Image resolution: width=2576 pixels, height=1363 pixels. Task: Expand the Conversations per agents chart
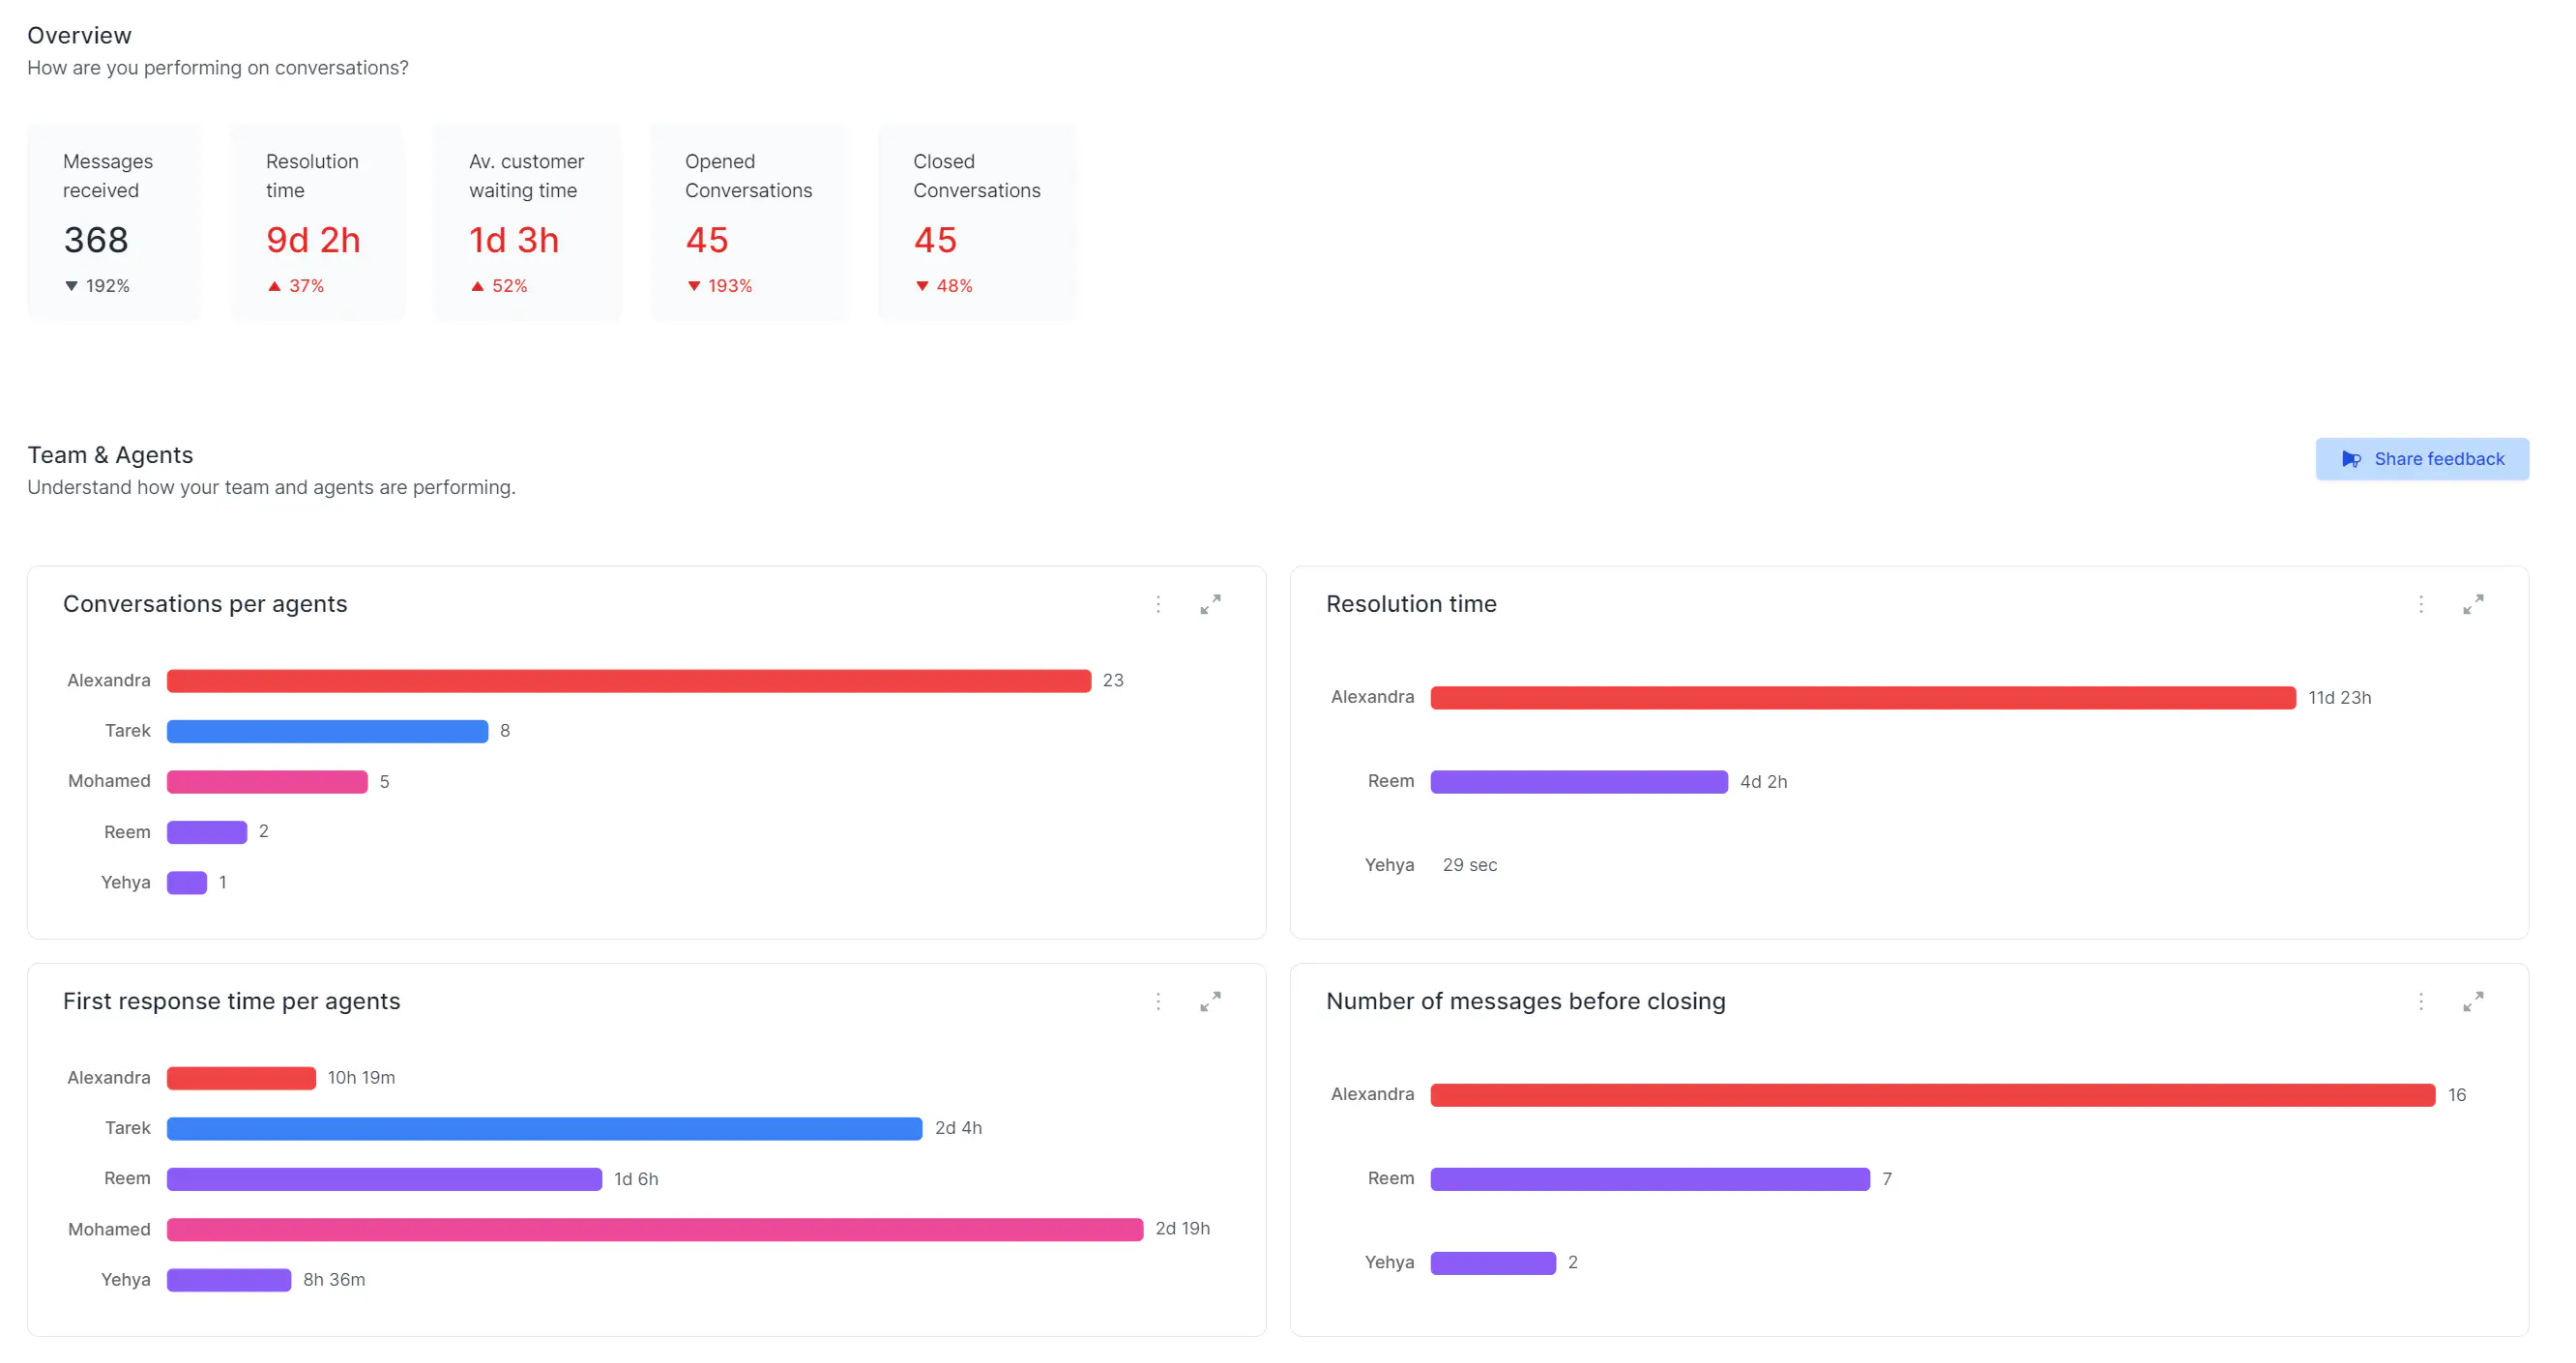[x=1210, y=604]
